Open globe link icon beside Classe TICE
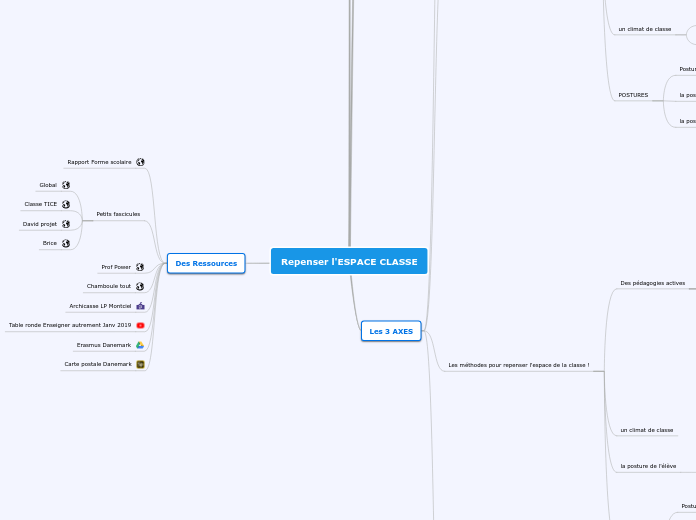Screen dimensions: 696x520 66,204
